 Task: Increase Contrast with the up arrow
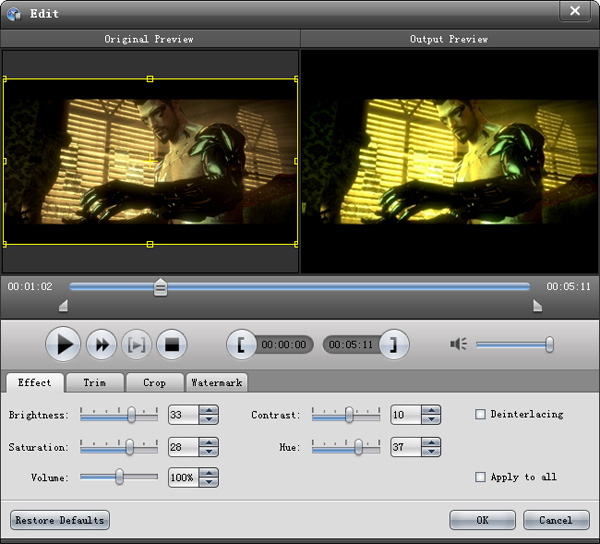pos(431,410)
